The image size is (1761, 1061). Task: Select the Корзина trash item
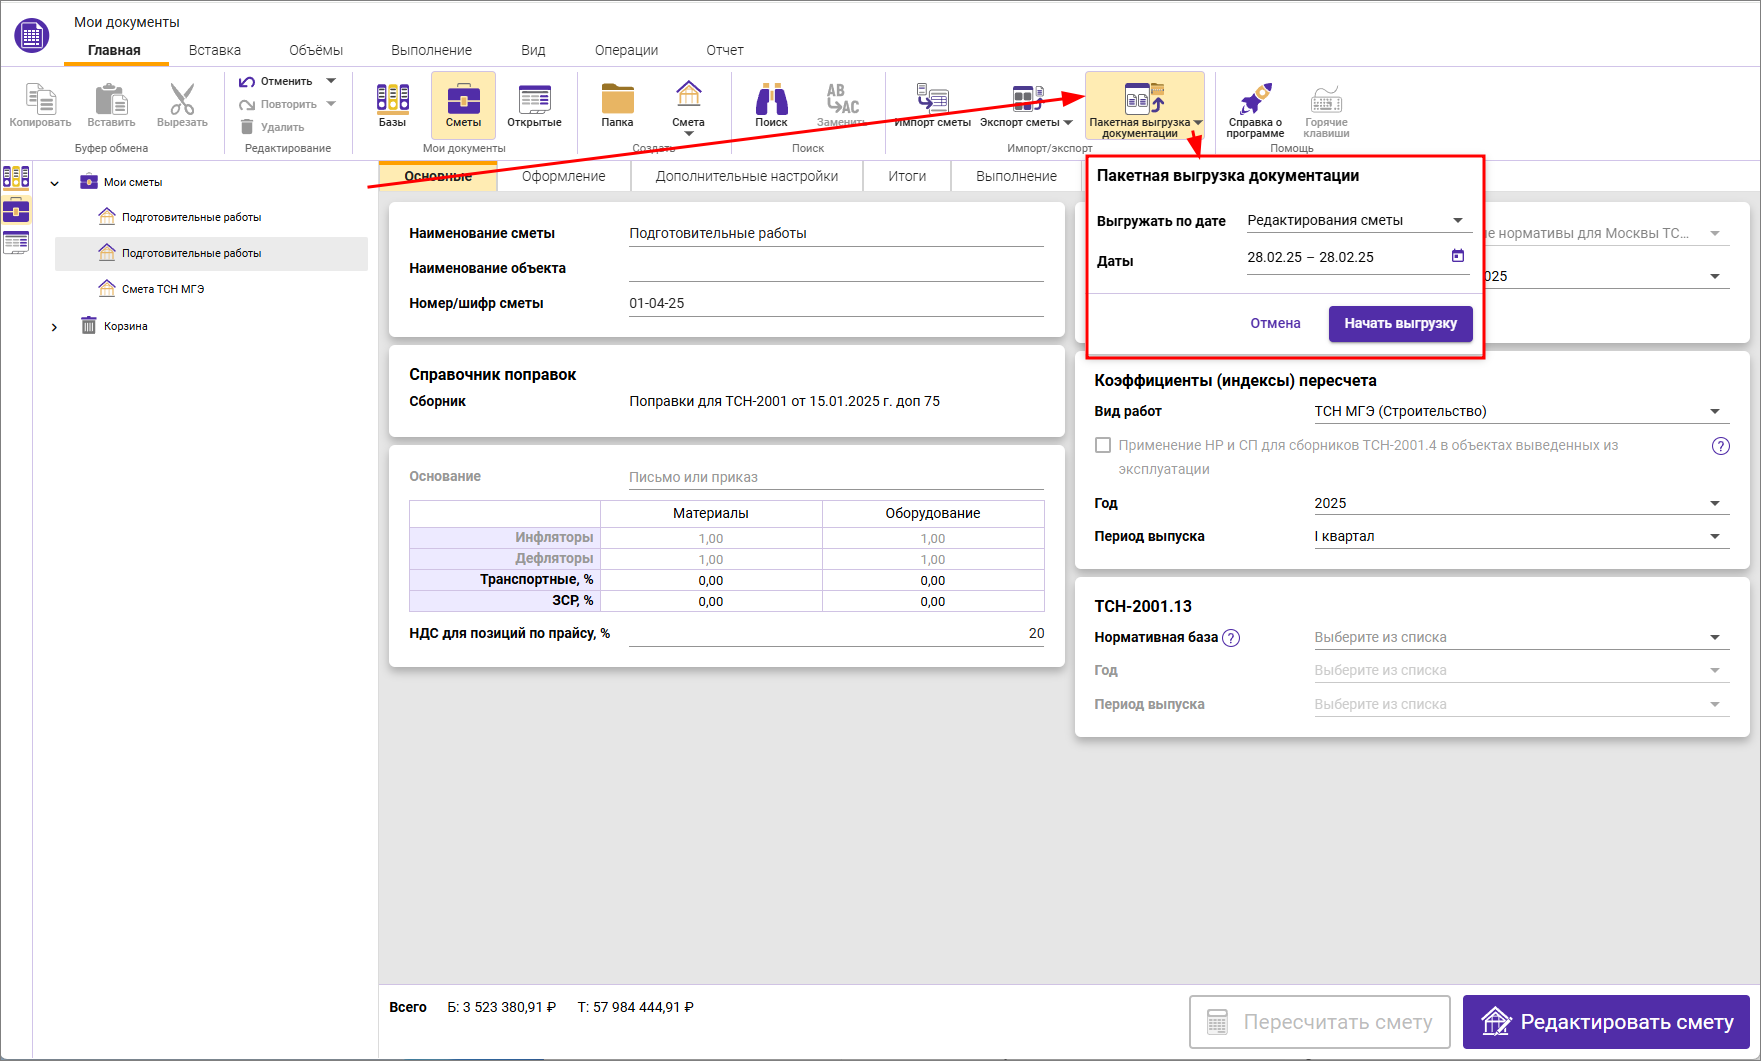click(x=125, y=326)
